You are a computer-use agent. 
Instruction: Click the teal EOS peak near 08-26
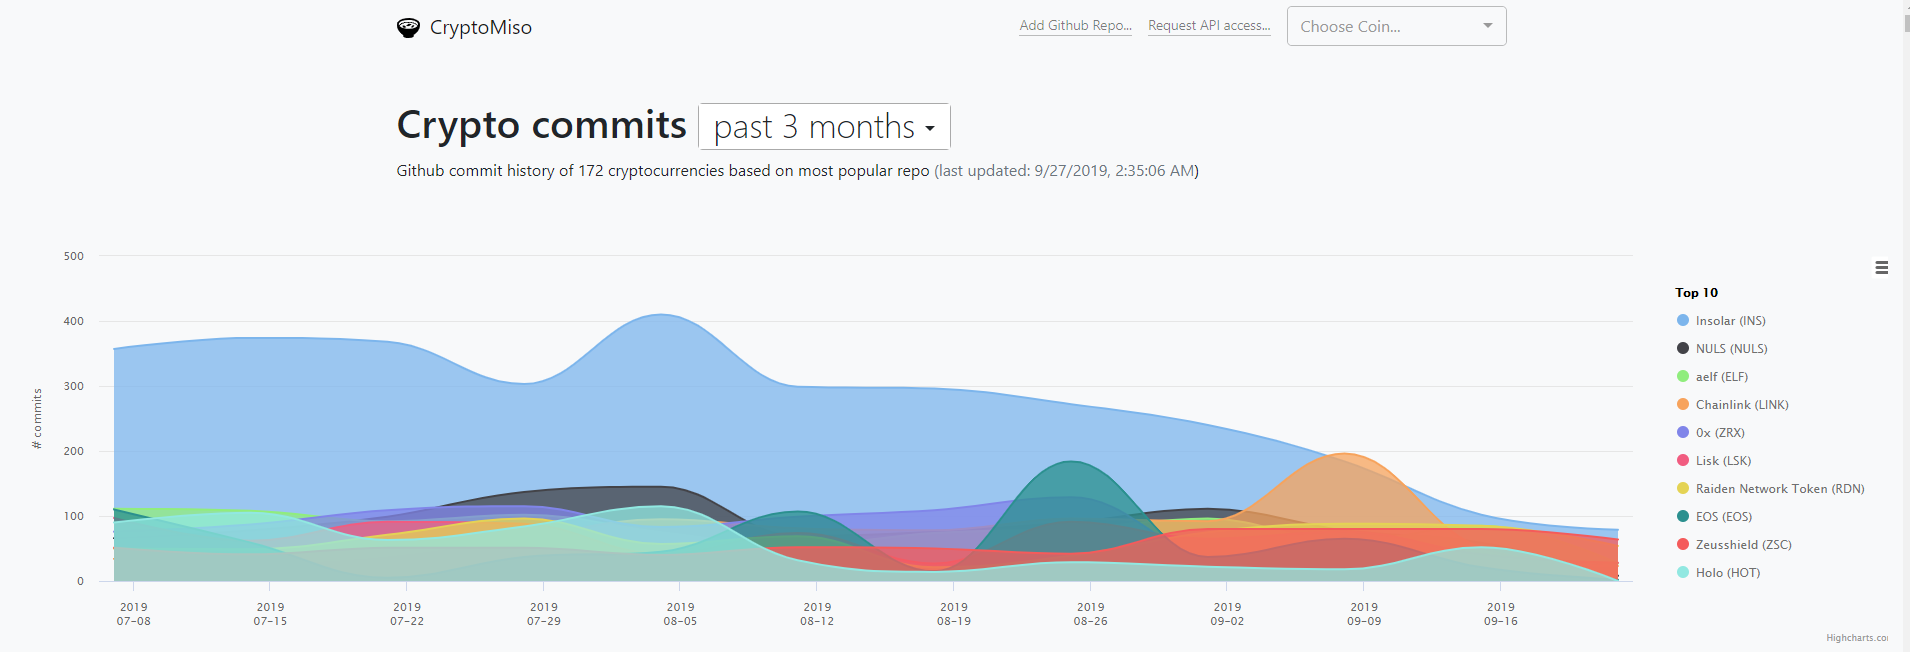[x=1071, y=463]
